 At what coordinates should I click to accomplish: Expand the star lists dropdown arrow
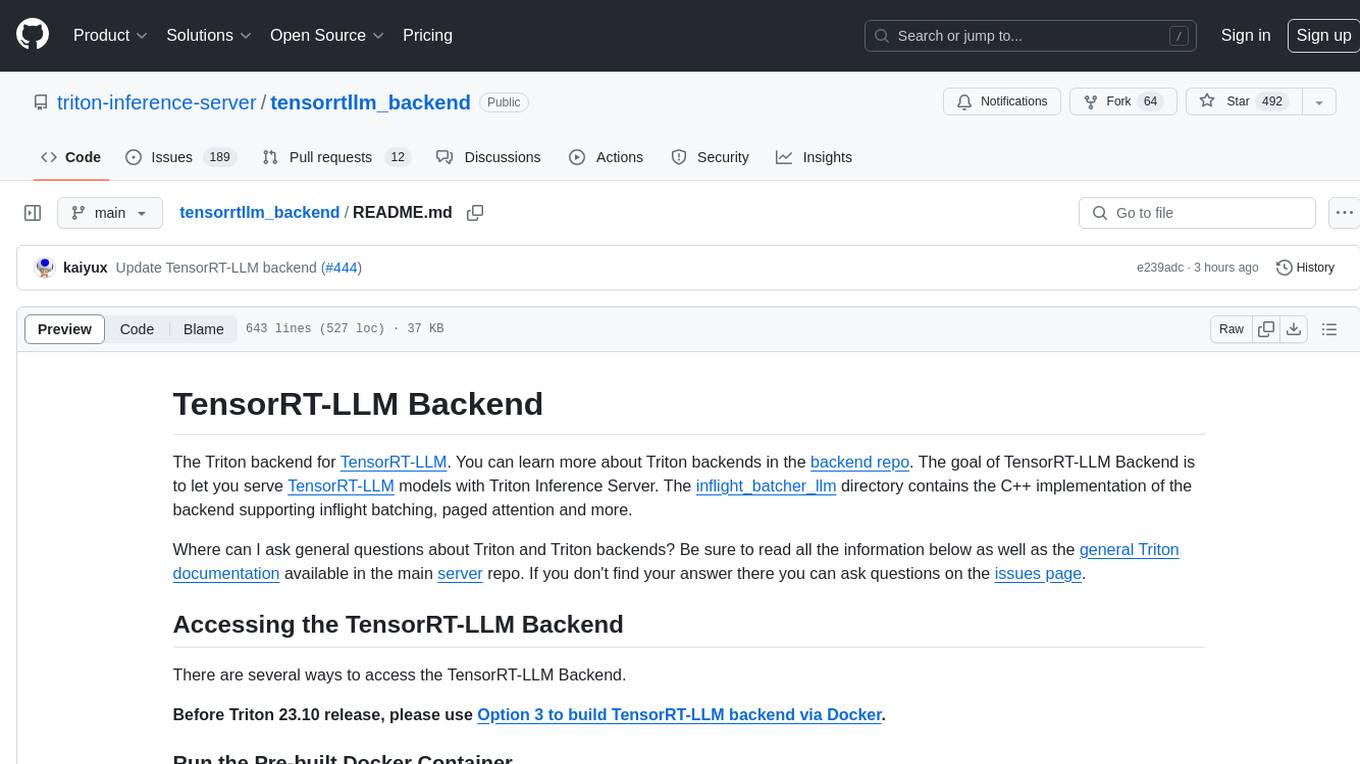click(1319, 102)
